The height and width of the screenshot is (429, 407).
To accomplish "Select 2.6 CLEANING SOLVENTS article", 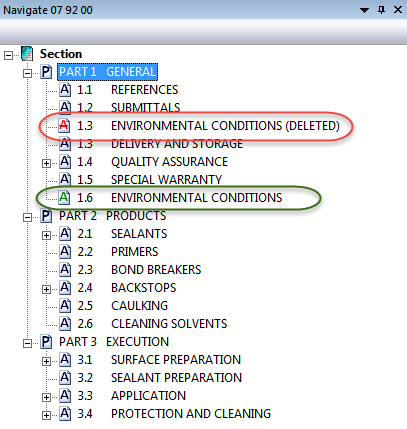I will coord(152,324).
